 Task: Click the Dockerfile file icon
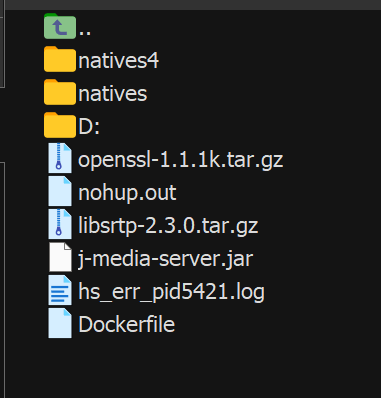60,323
